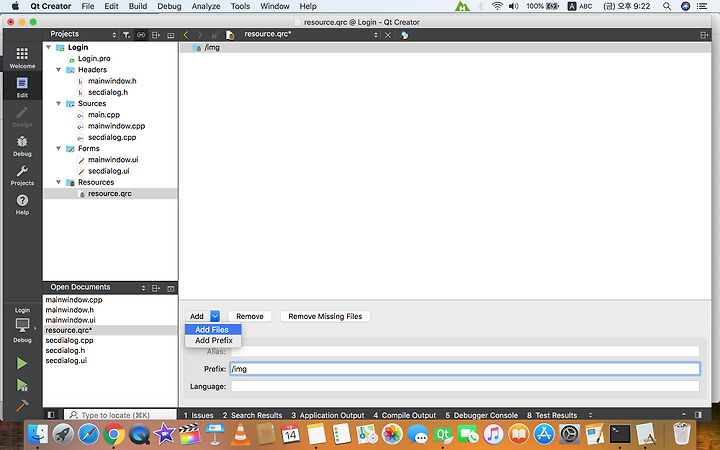Viewport: 720px width, 450px height.
Task: Click the Remove button
Action: [250, 316]
